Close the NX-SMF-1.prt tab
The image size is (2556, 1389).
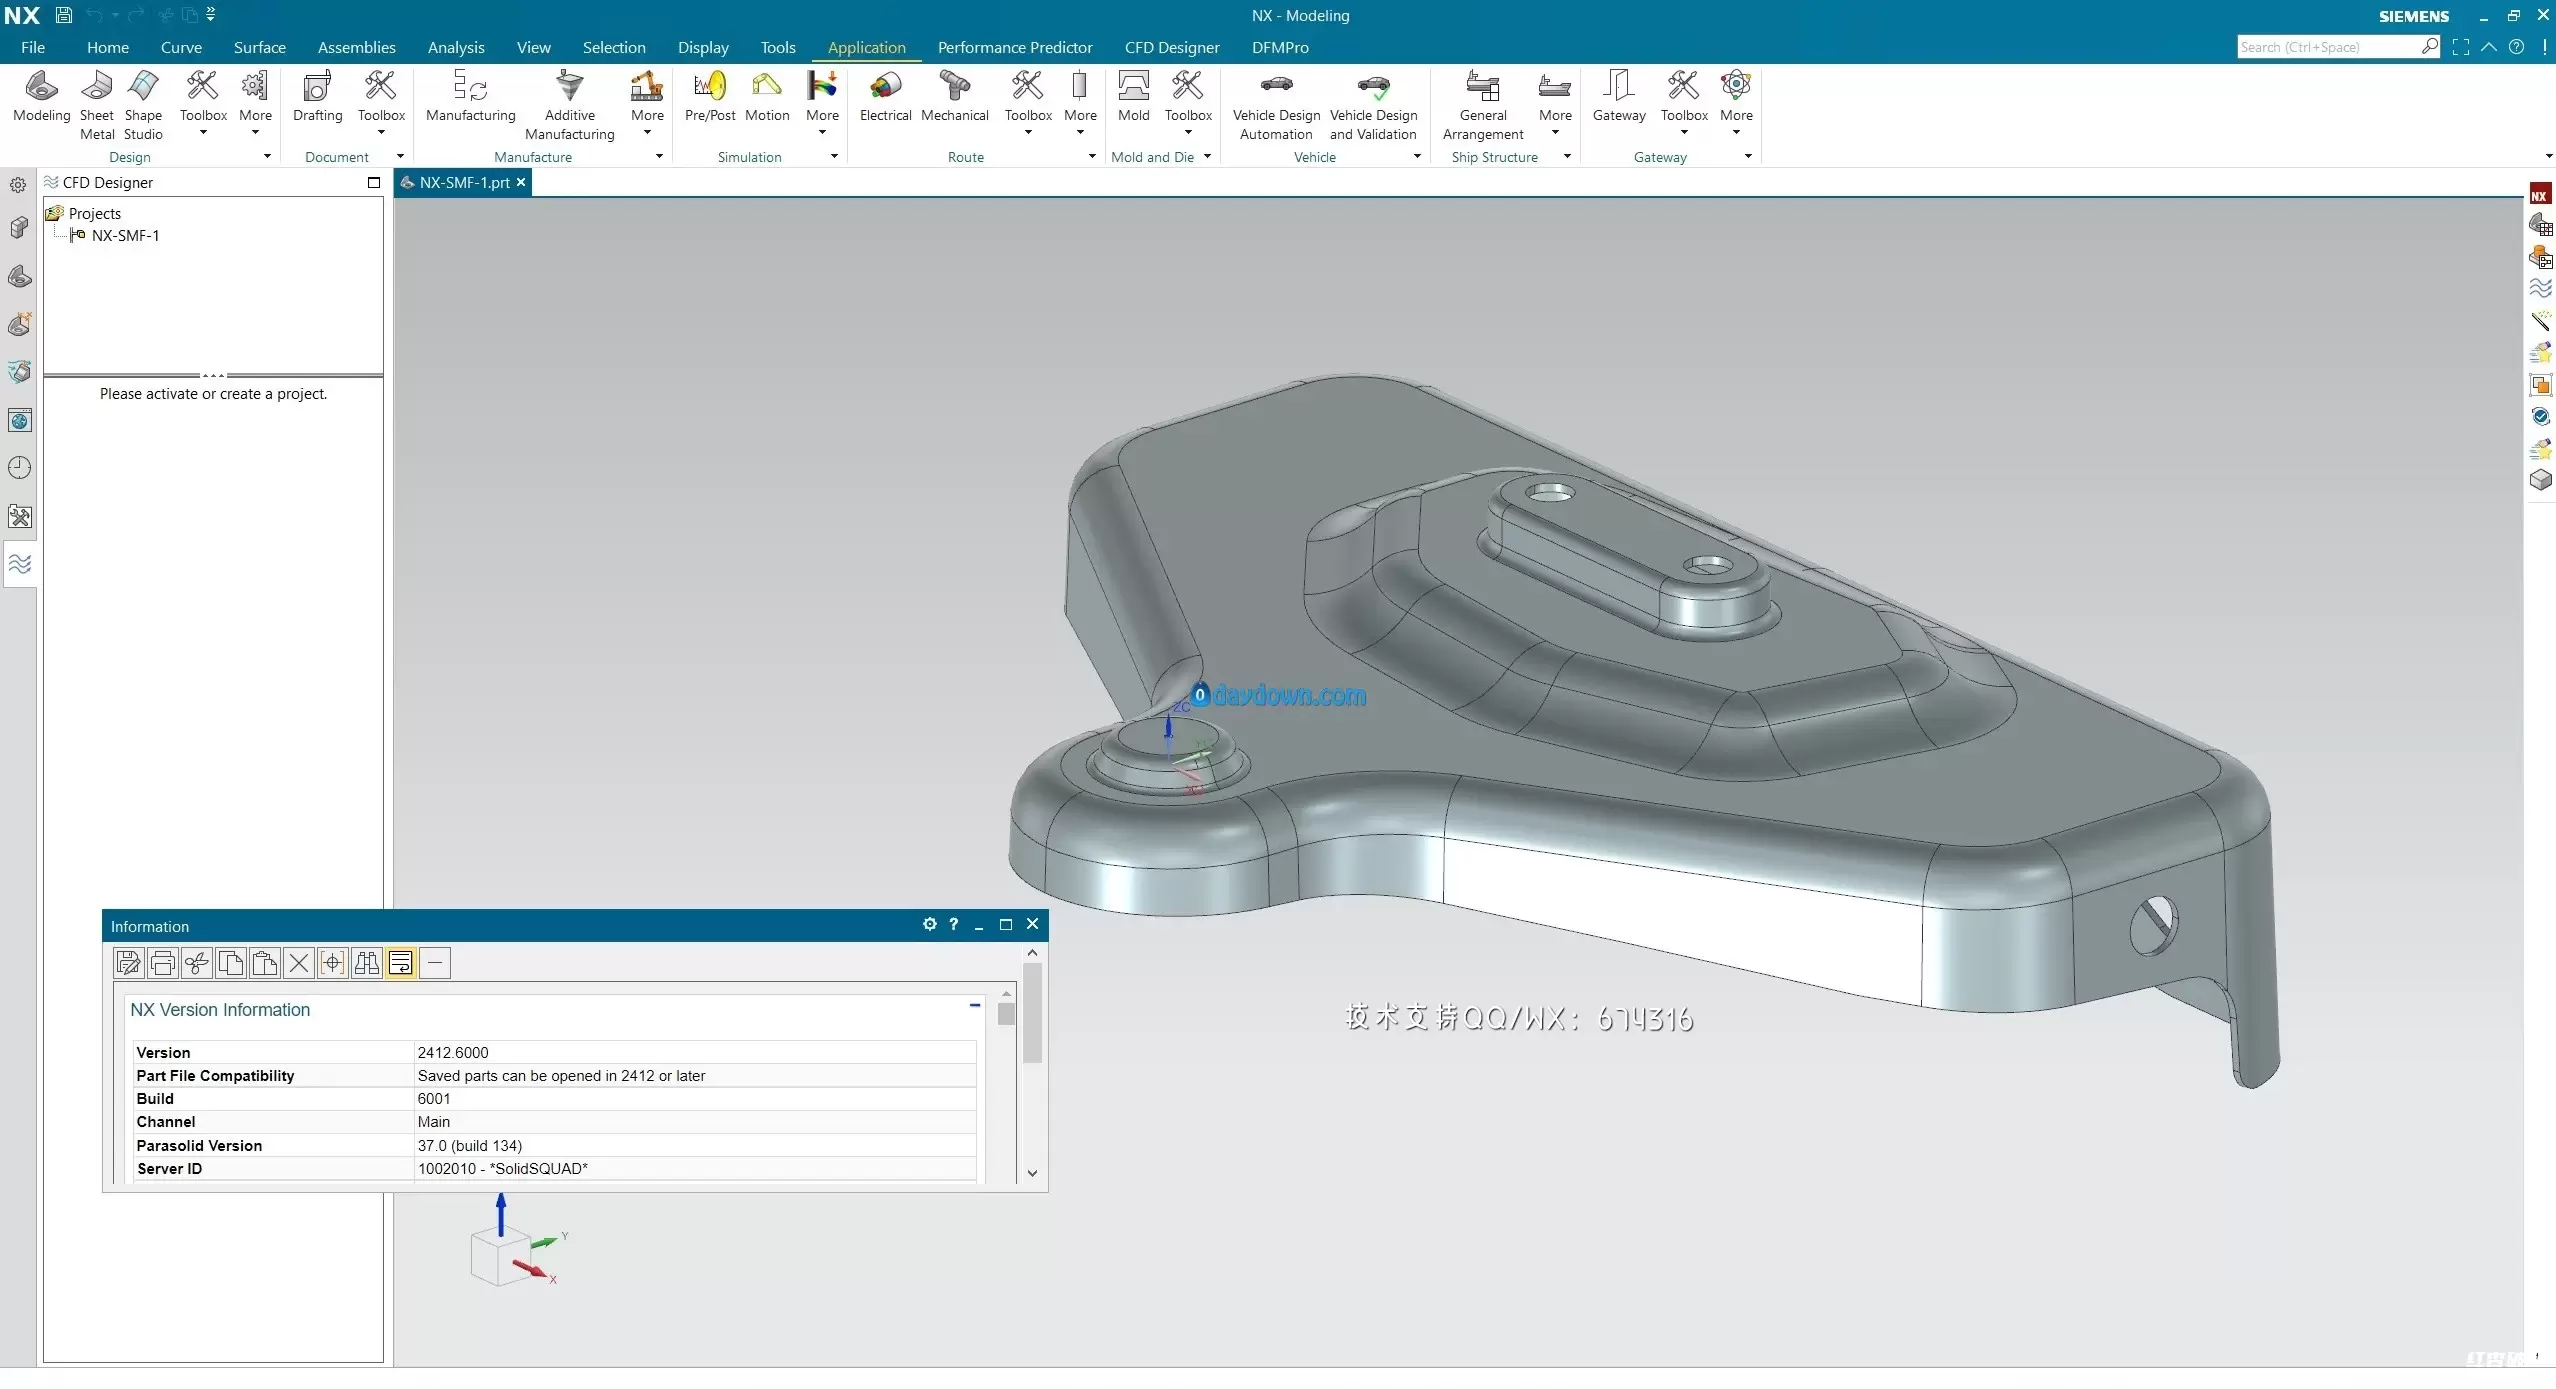click(x=521, y=182)
